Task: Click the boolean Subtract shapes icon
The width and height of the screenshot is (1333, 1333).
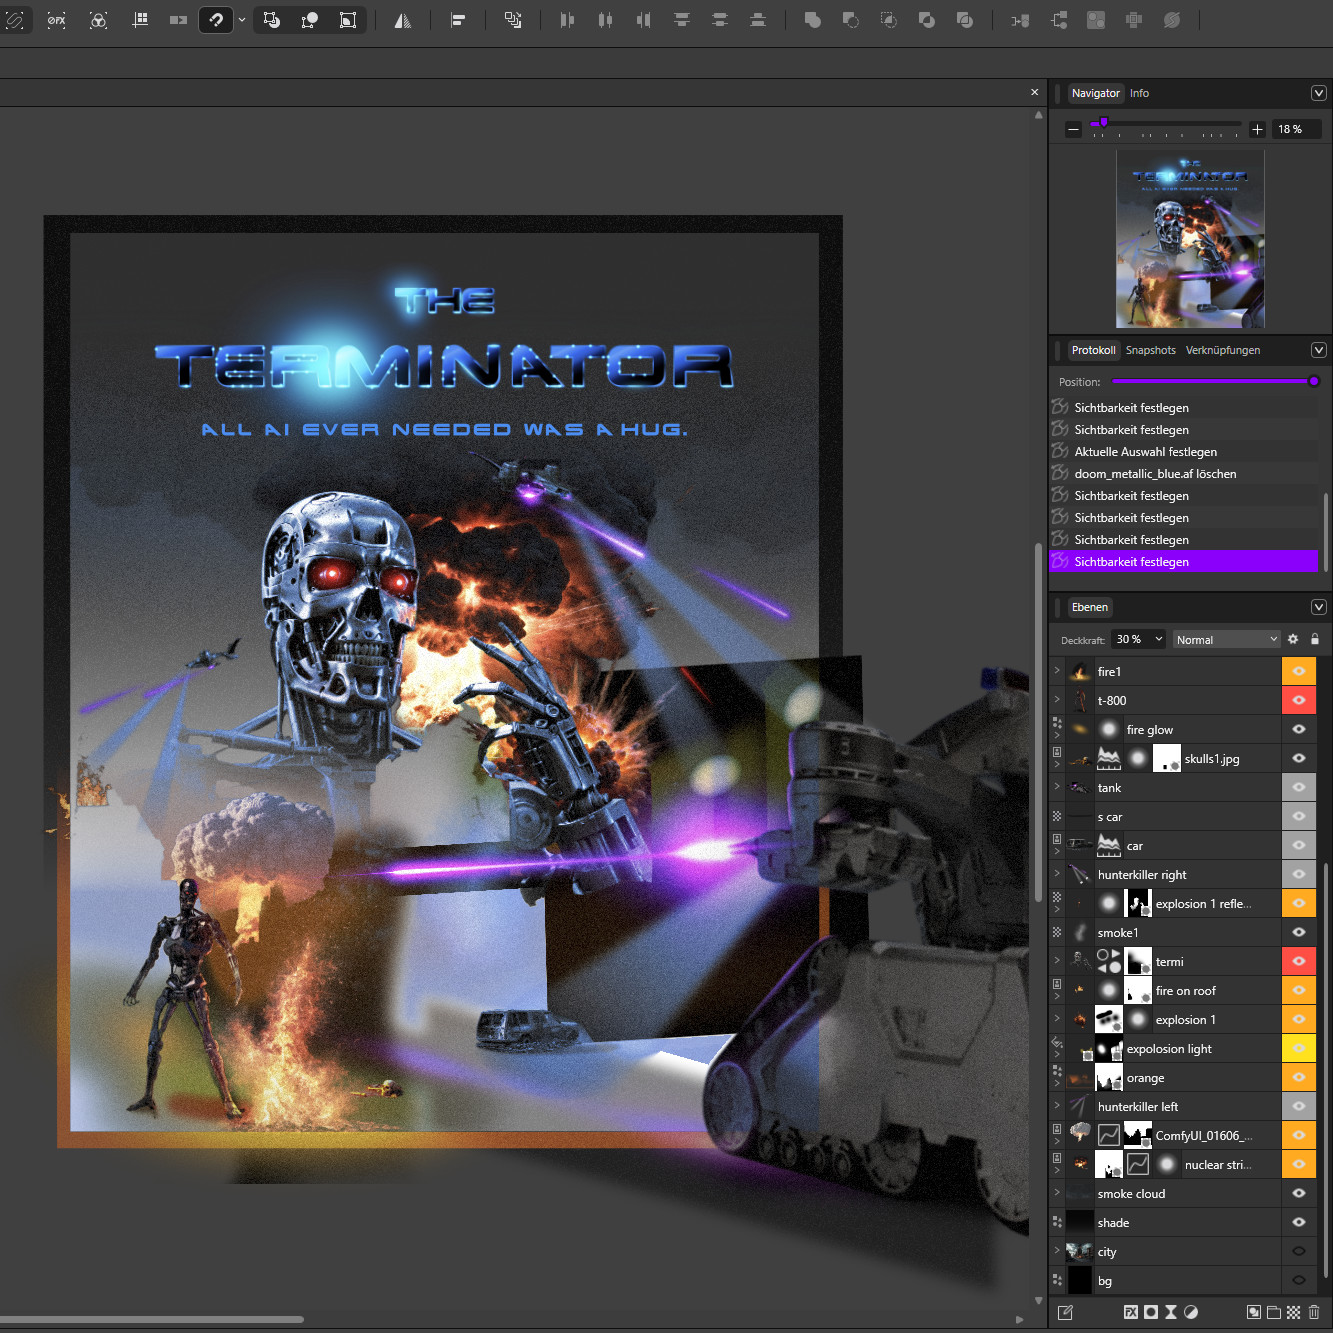Action: coord(851,20)
